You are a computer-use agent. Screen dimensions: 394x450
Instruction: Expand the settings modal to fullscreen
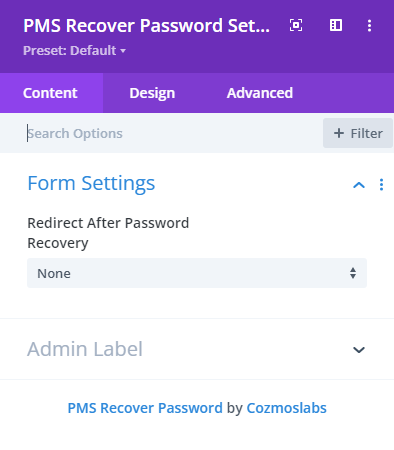pyautogui.click(x=296, y=25)
